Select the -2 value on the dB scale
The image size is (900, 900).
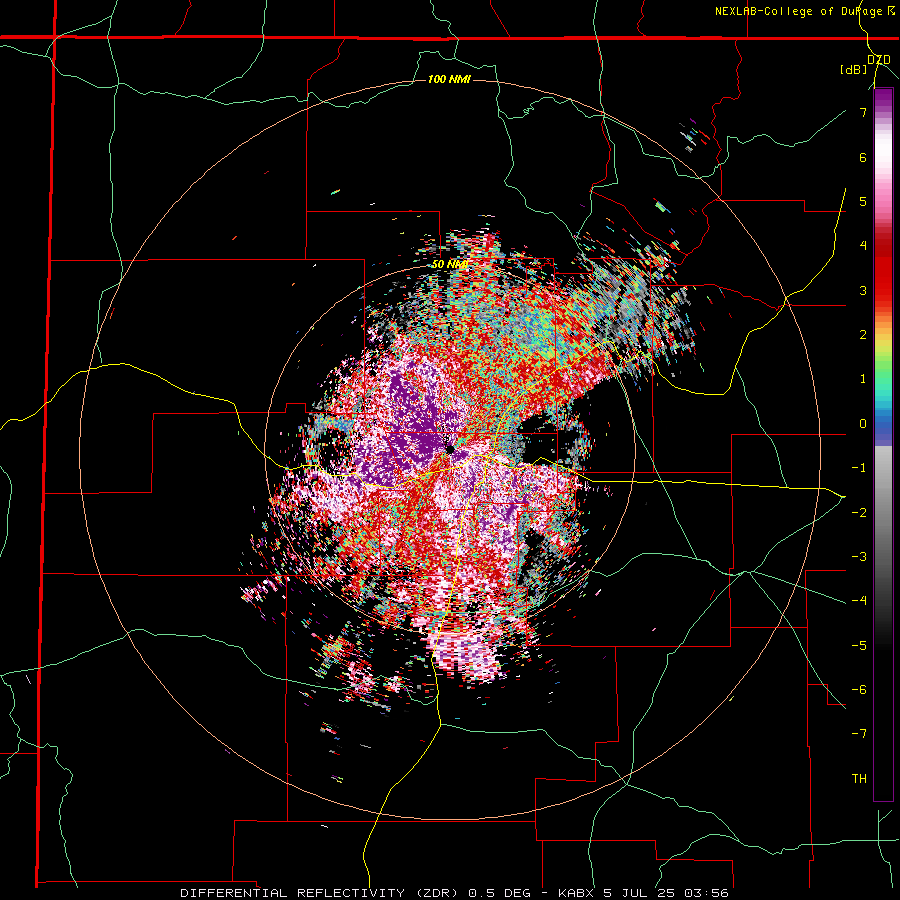859,512
